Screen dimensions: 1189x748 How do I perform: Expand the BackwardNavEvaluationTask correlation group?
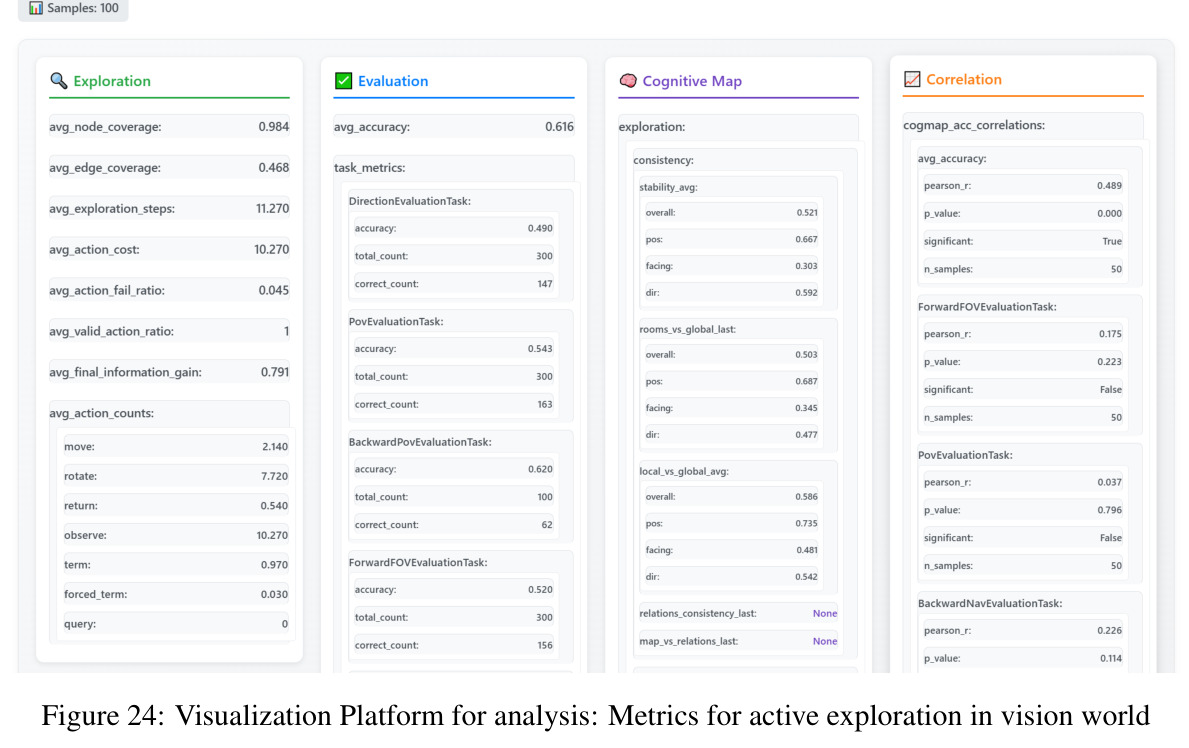990,603
